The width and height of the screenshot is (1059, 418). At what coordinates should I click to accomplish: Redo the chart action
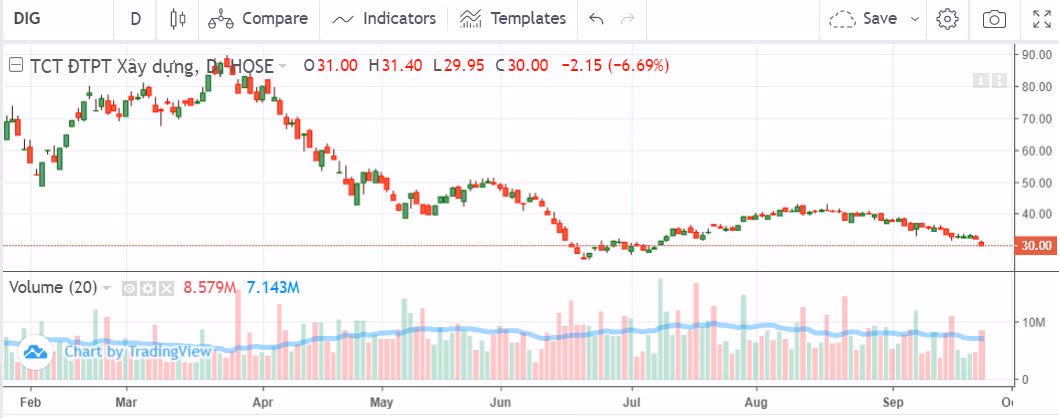[x=628, y=18]
